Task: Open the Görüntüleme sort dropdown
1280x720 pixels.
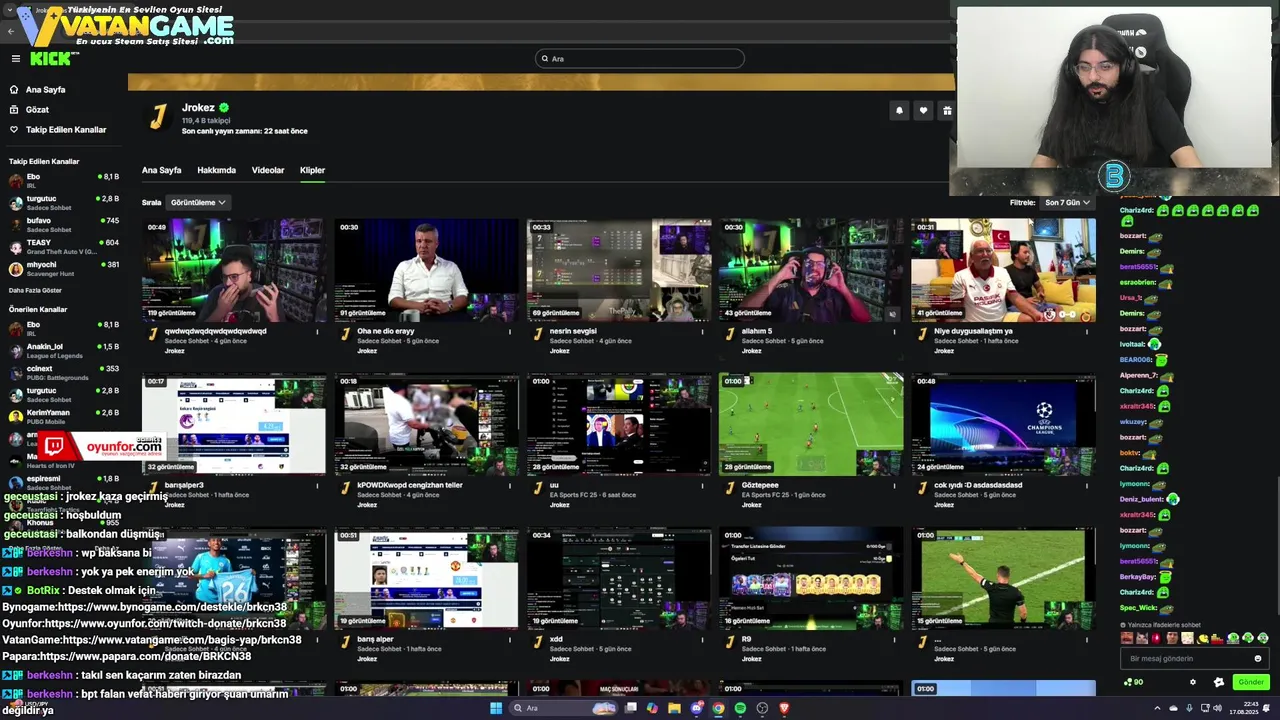Action: coord(198,202)
